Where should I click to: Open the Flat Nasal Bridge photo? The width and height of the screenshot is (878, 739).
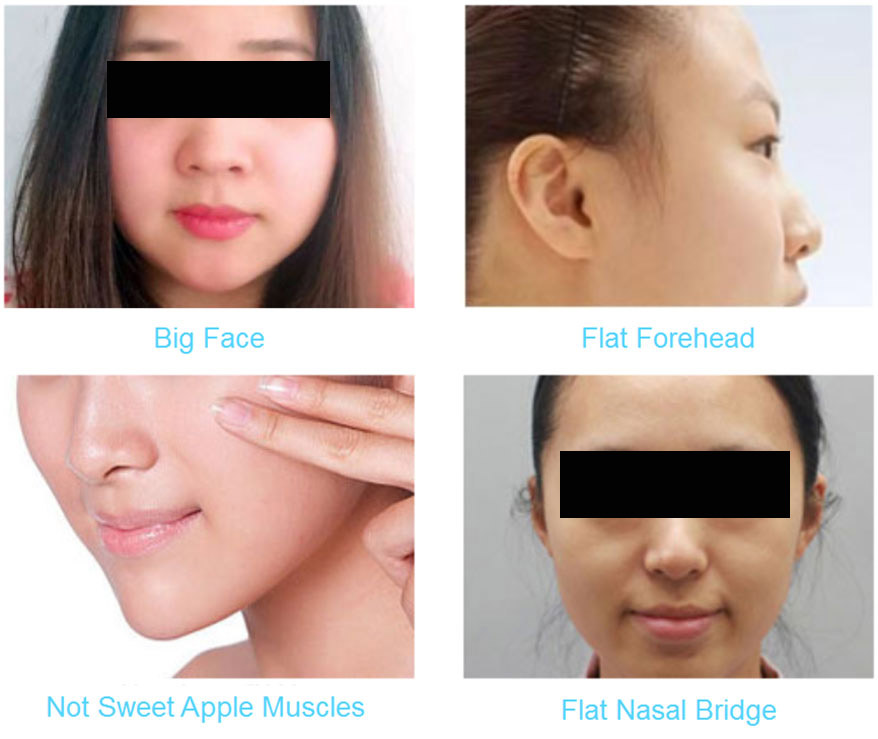[x=668, y=526]
